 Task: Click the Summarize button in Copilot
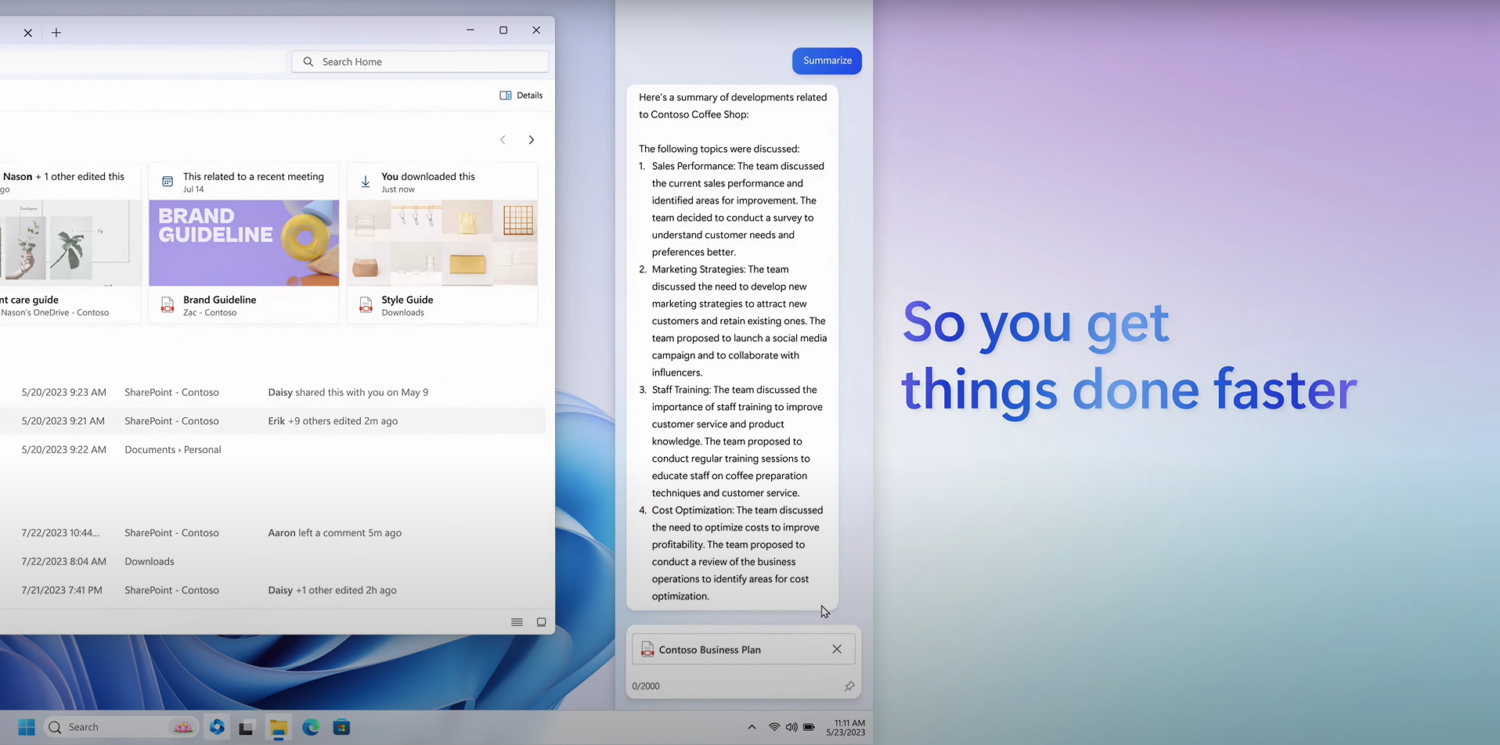point(827,61)
